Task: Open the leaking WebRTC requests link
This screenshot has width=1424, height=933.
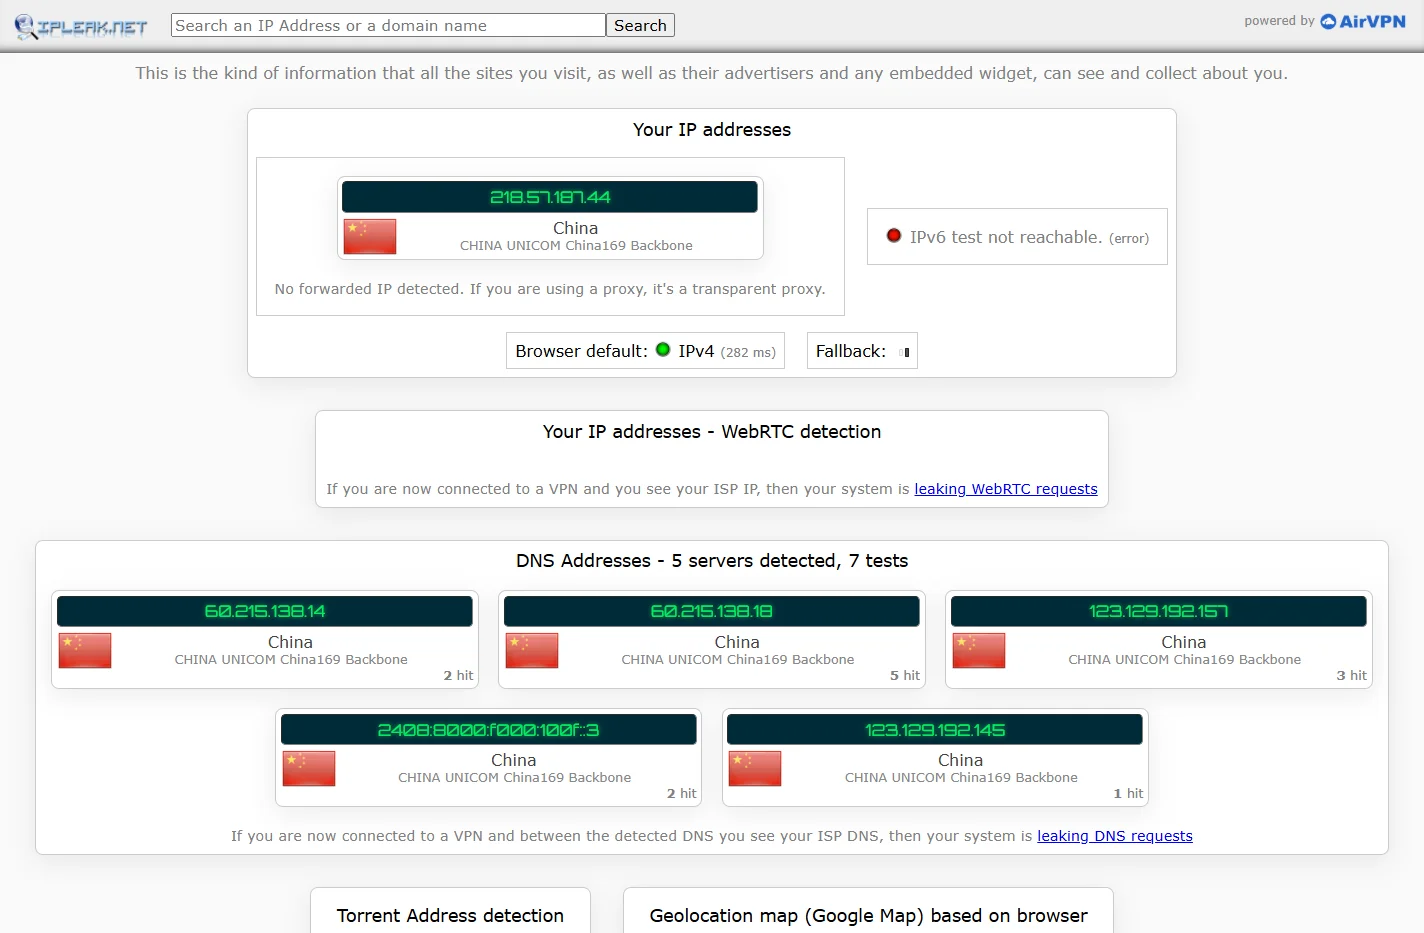Action: tap(1006, 489)
